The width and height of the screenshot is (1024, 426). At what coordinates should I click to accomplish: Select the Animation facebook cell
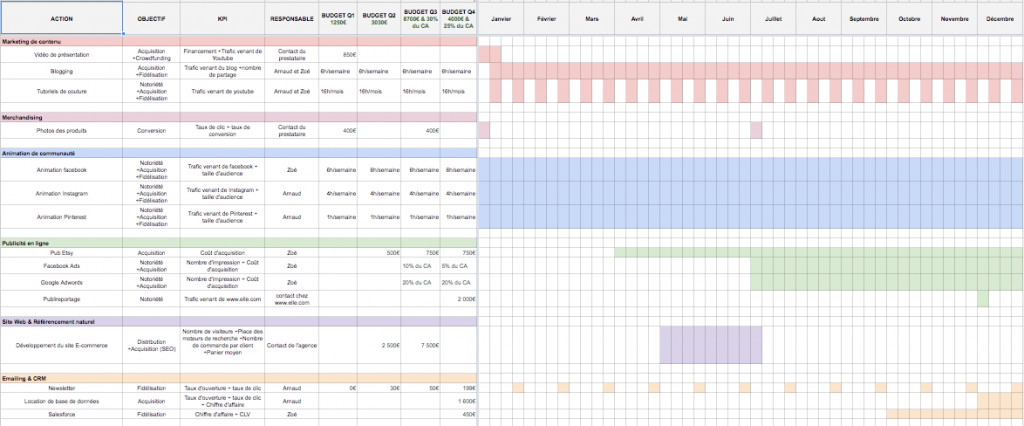click(x=61, y=170)
